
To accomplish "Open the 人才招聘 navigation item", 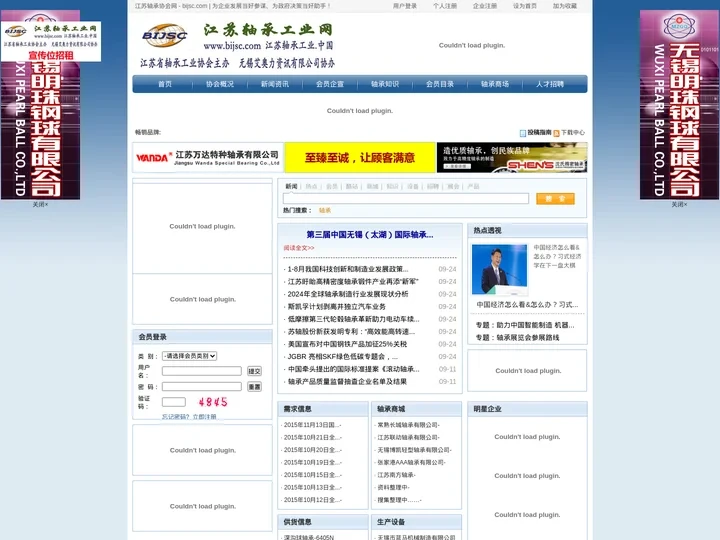I will pyautogui.click(x=550, y=84).
